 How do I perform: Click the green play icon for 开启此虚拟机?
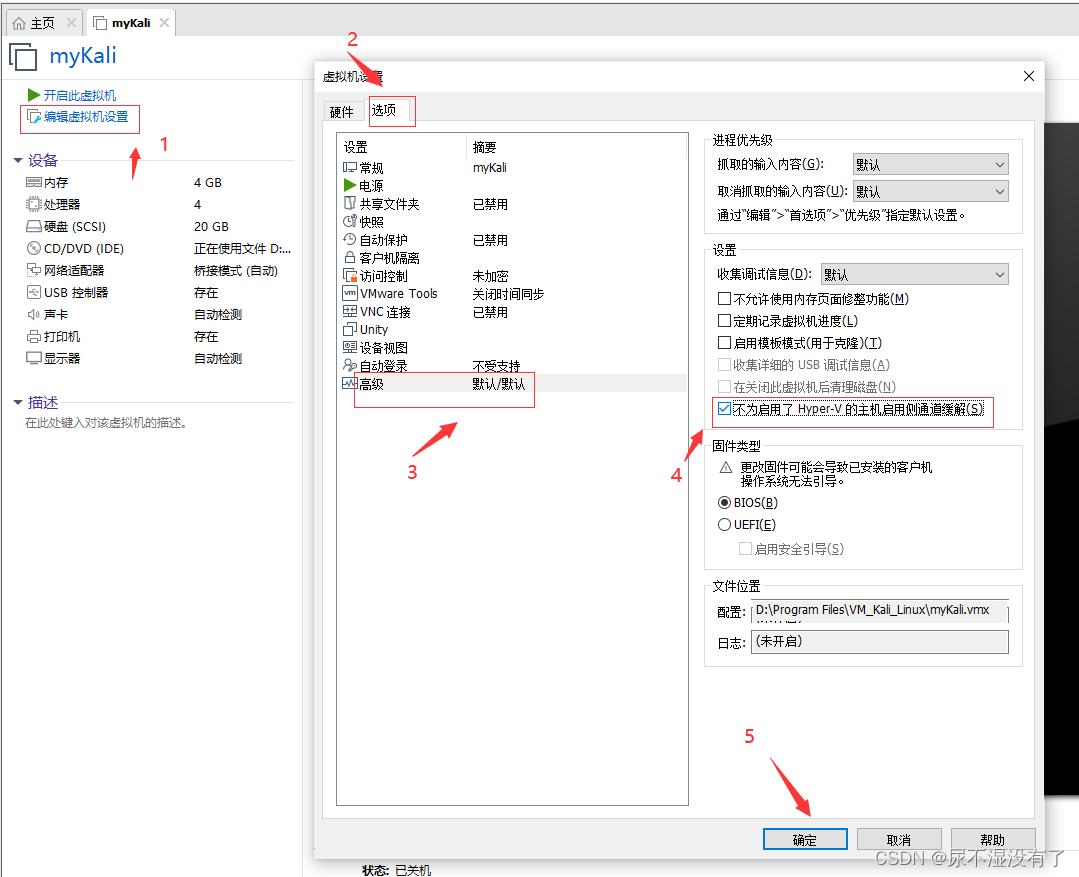34,94
